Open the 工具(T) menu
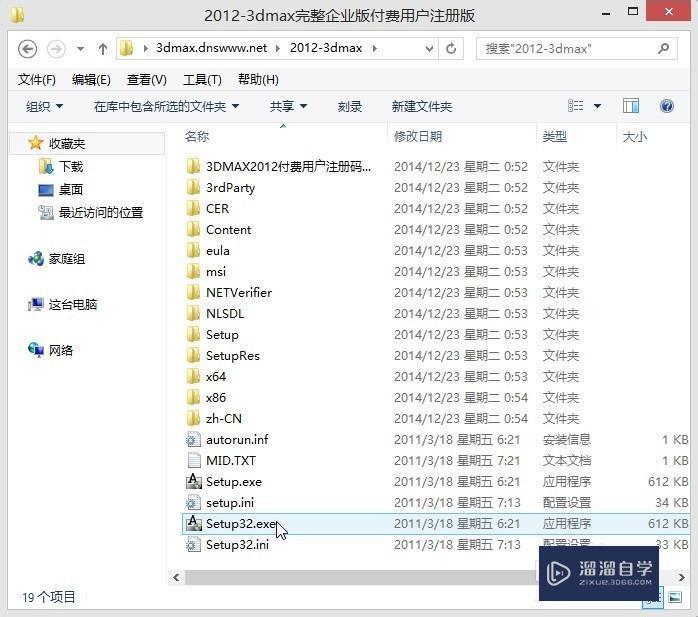Viewport: 698px width, 617px height. (x=202, y=80)
